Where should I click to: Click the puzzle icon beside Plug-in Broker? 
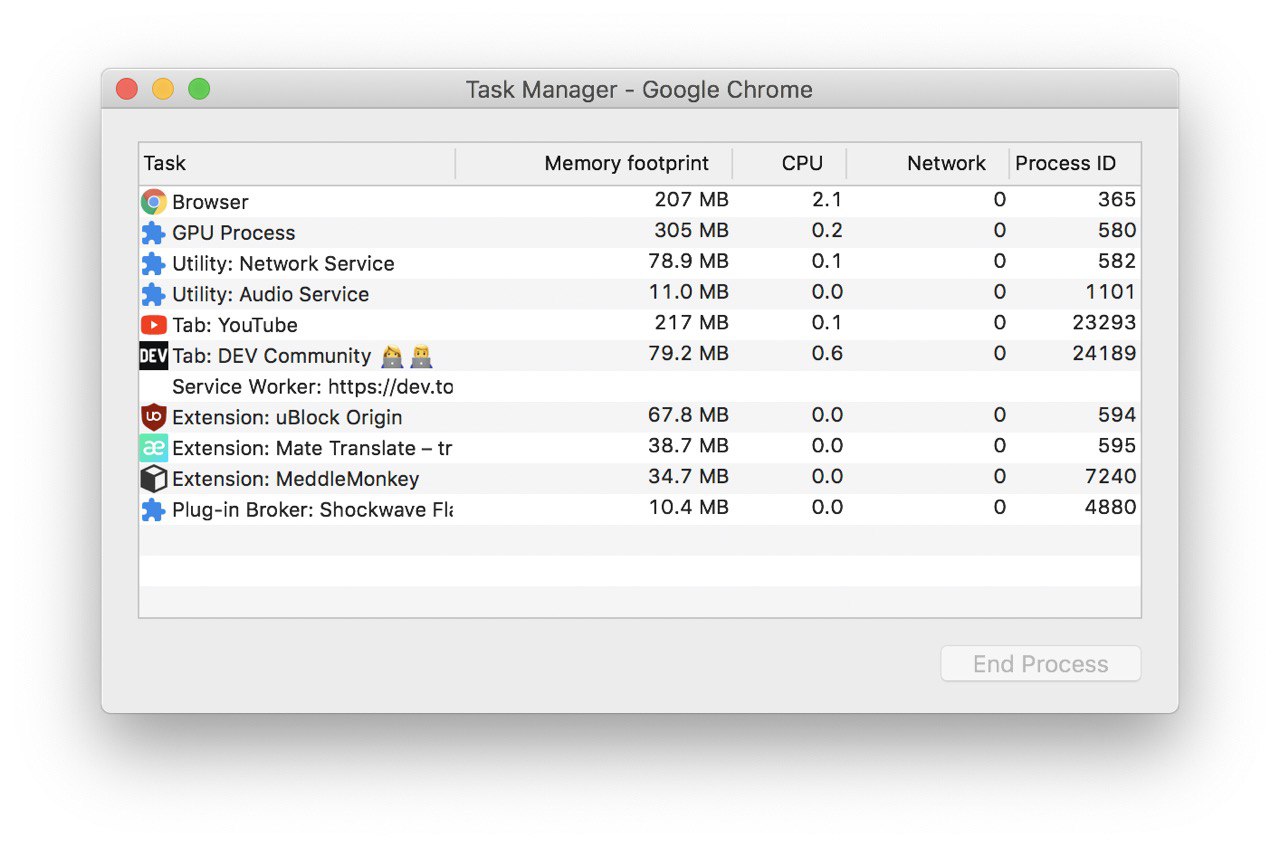153,510
